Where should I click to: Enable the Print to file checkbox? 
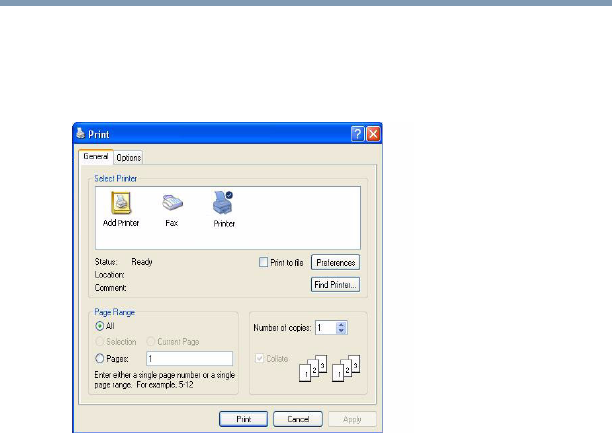[x=263, y=262]
